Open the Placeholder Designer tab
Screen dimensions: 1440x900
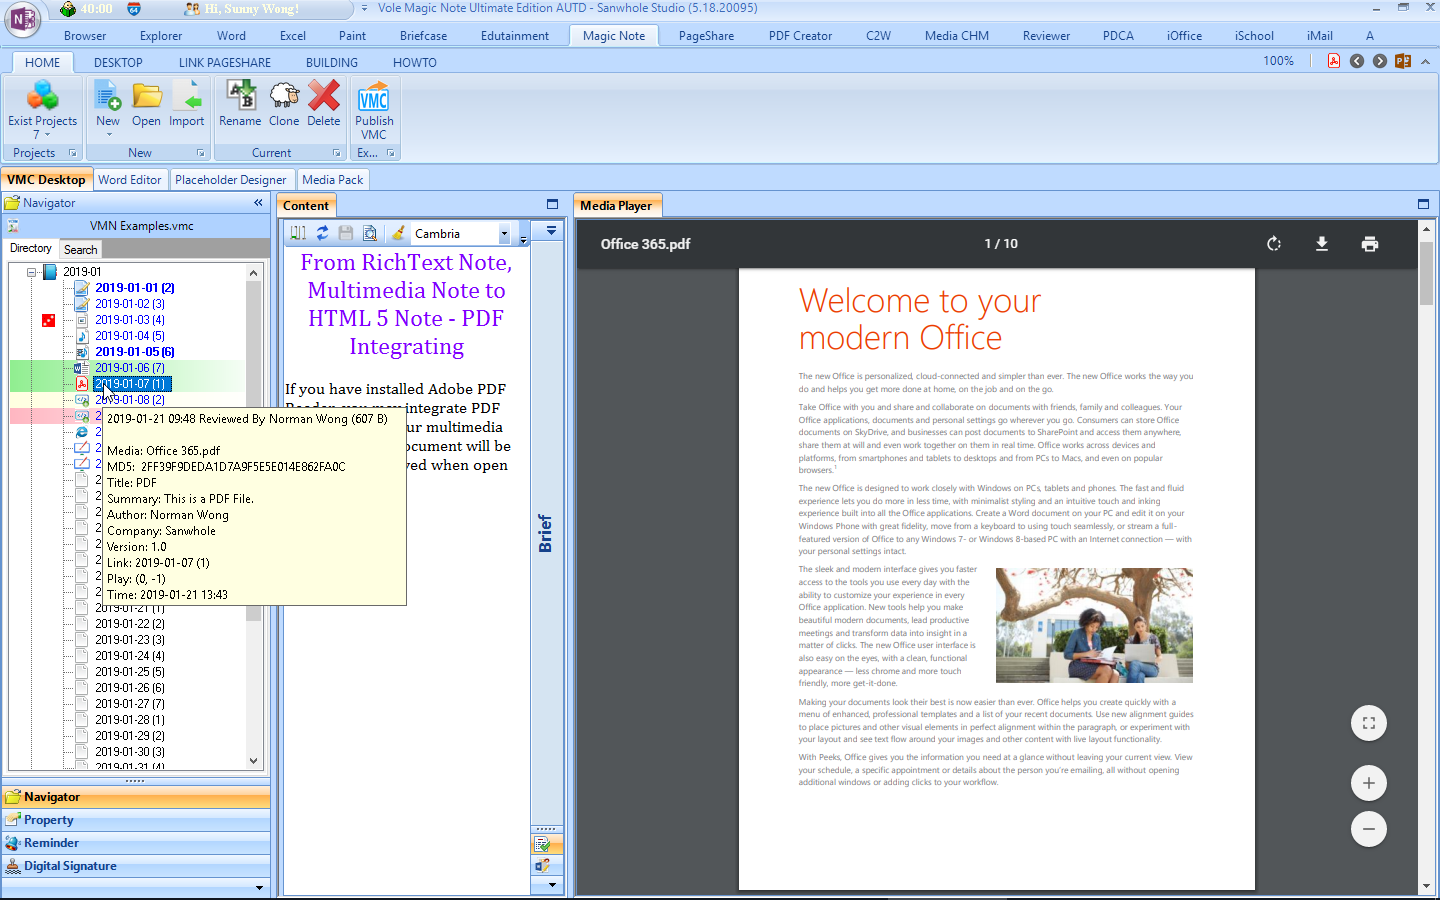click(231, 180)
